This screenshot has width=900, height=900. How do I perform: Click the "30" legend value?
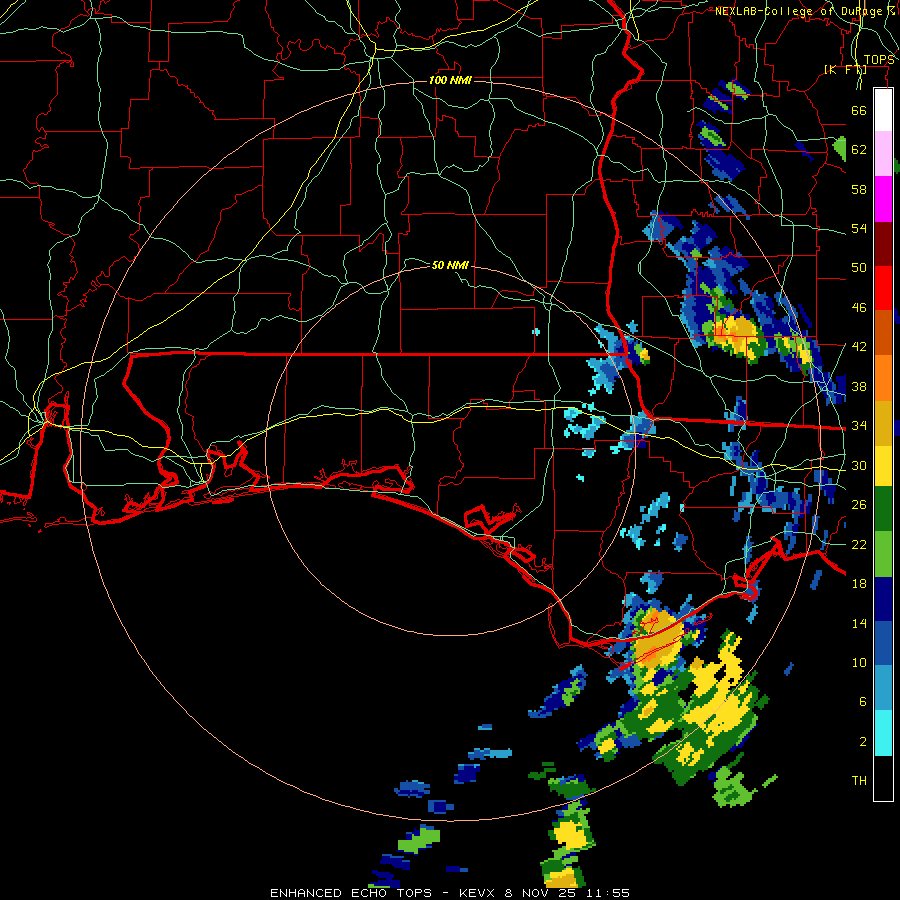point(859,465)
